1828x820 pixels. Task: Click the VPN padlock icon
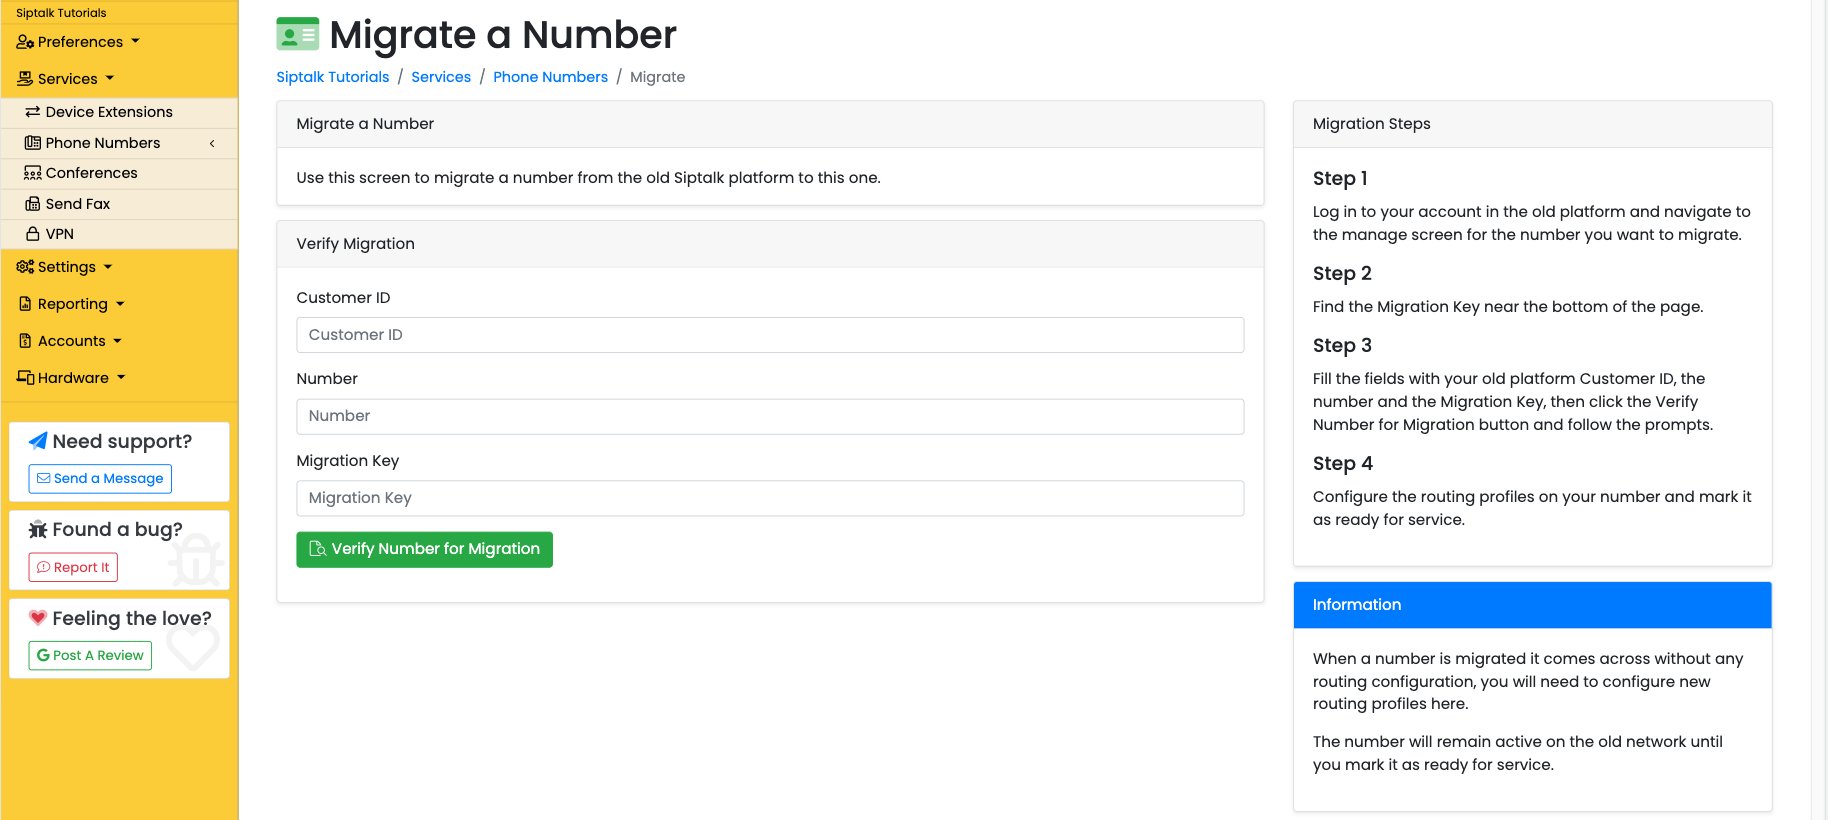33,234
